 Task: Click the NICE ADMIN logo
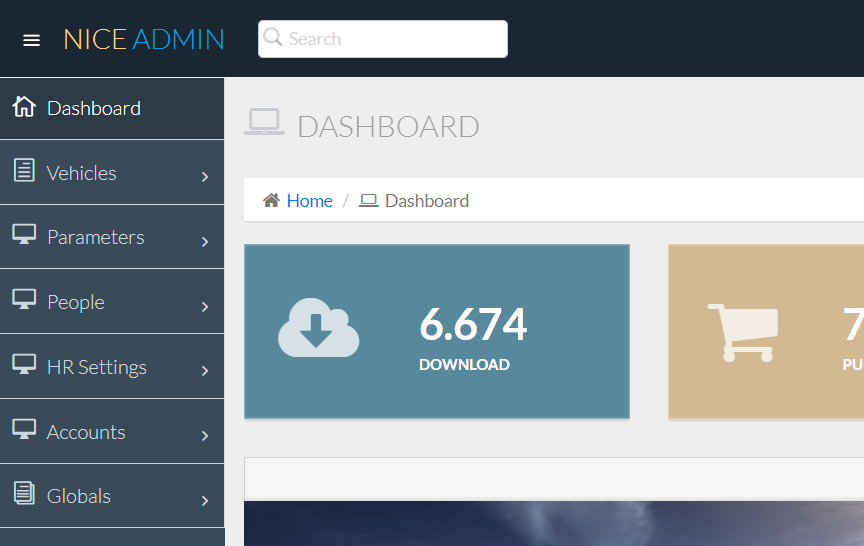(144, 40)
